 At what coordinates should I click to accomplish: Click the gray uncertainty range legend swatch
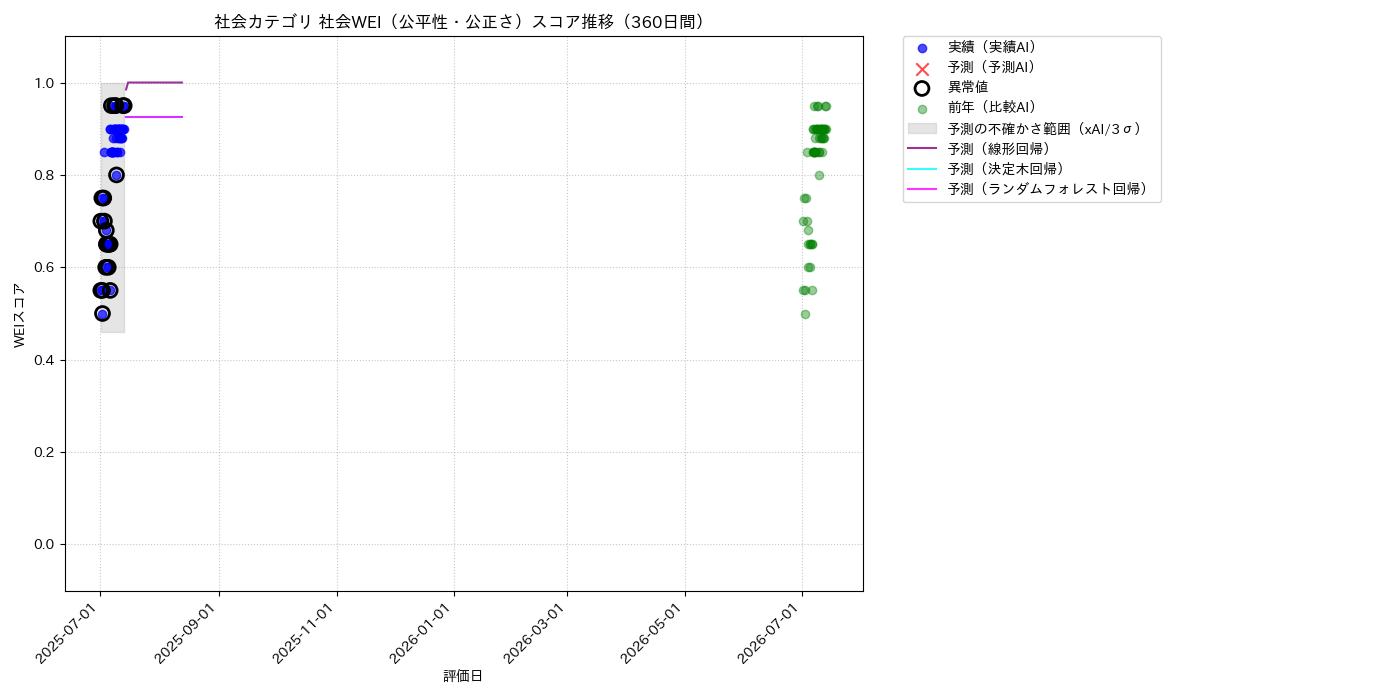922,129
